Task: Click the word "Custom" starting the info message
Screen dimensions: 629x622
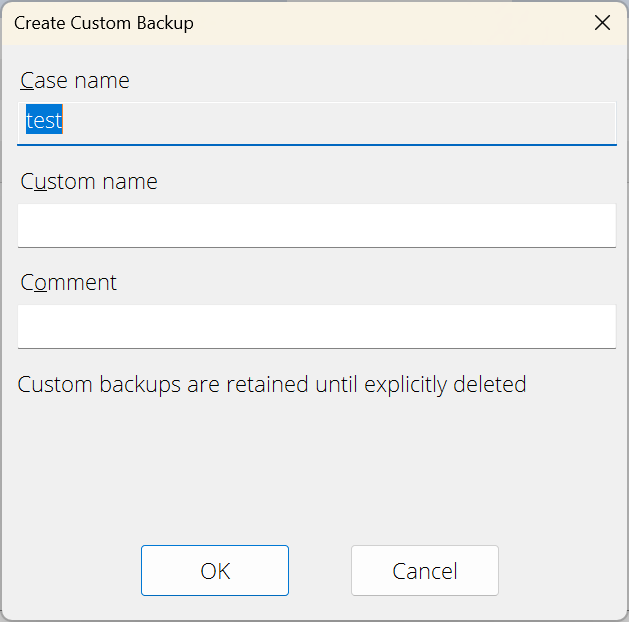Action: click(x=55, y=384)
